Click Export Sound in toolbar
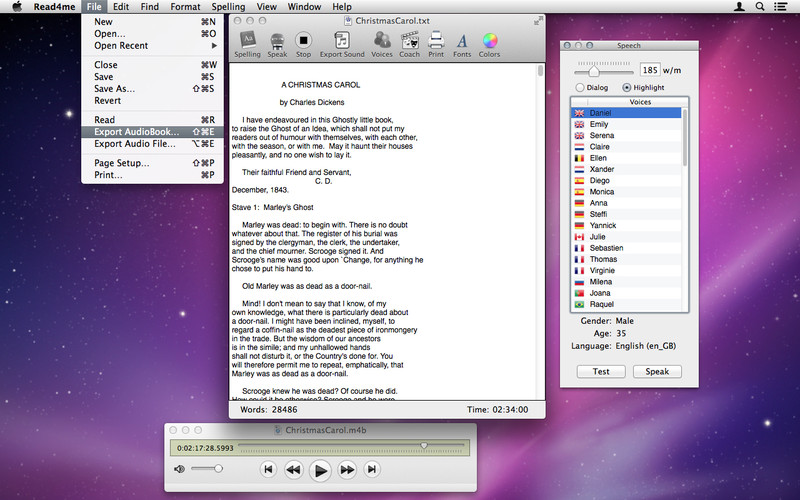This screenshot has width=800, height=500. tap(342, 44)
